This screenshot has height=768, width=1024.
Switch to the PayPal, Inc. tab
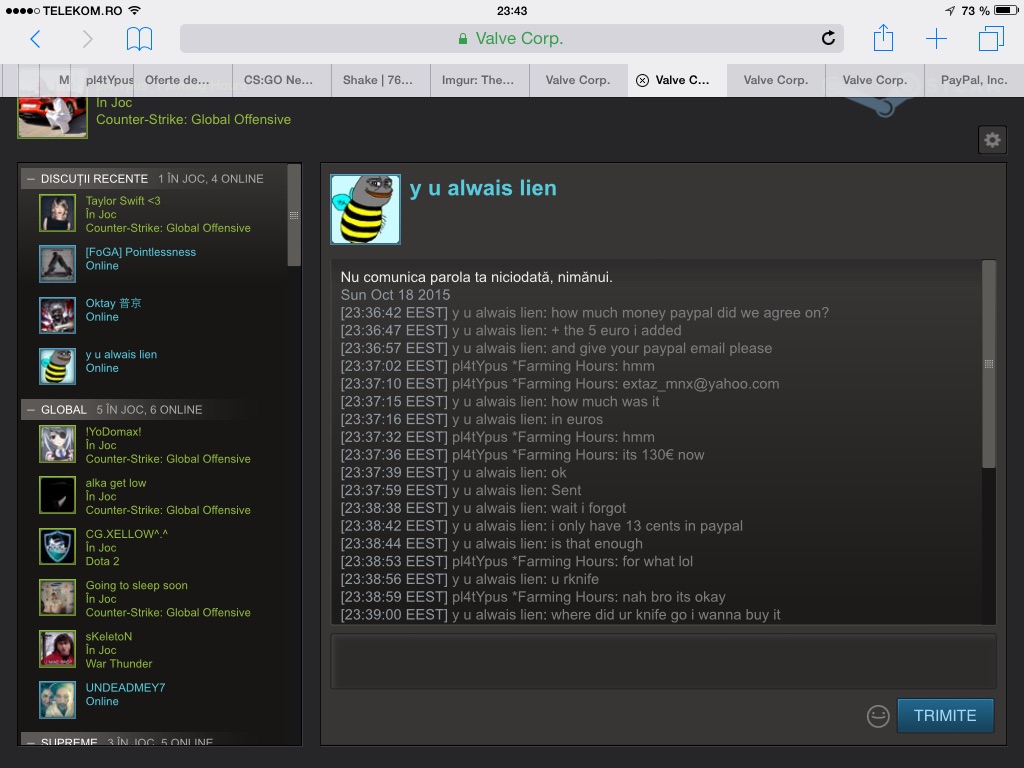pos(973,80)
